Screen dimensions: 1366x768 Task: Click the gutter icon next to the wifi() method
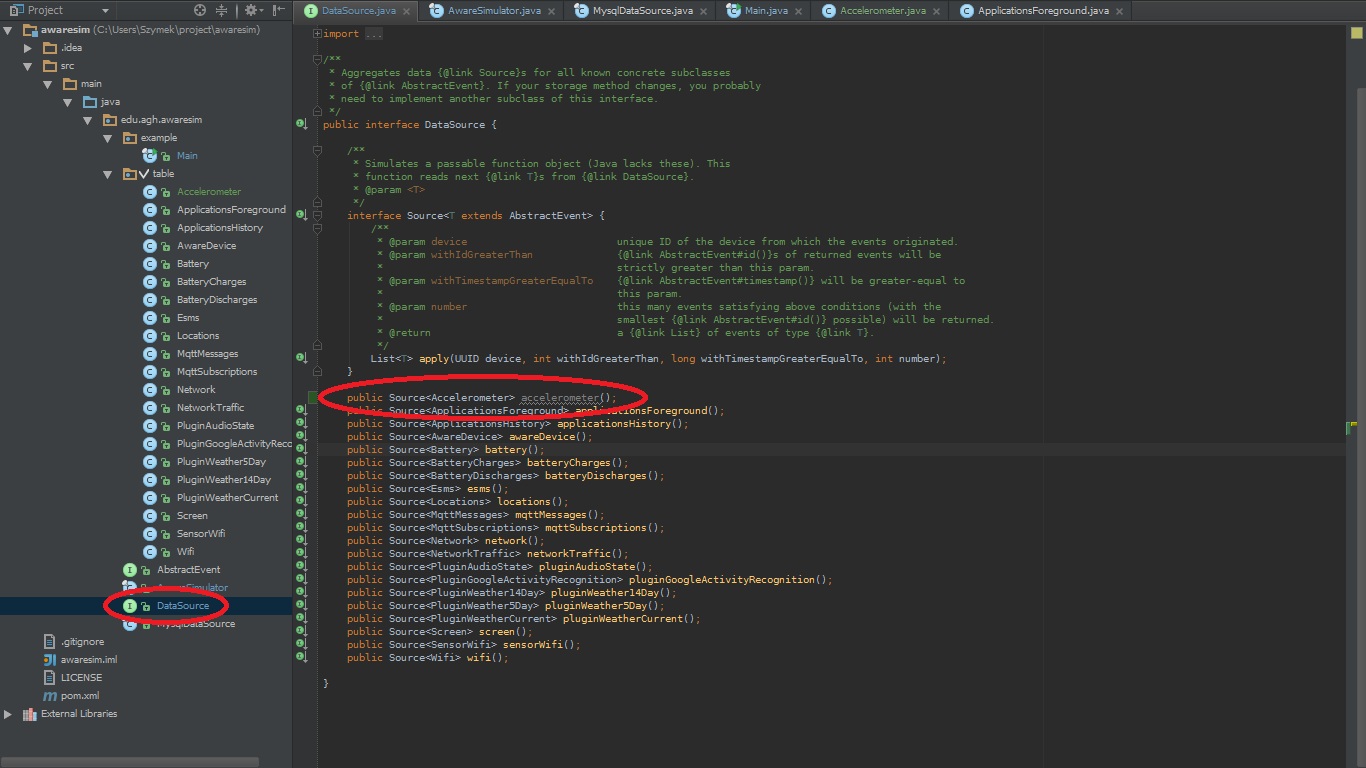pos(301,657)
